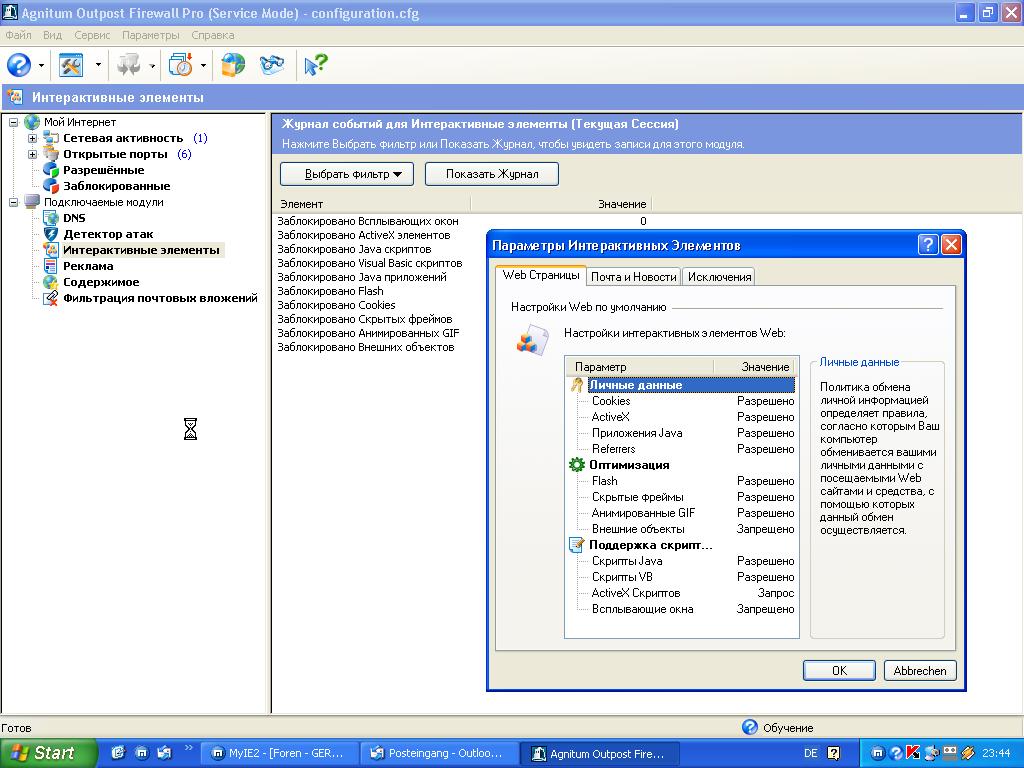Open the tools/options toolbar icon
Viewport: 1024px width, 768px height.
coord(71,65)
